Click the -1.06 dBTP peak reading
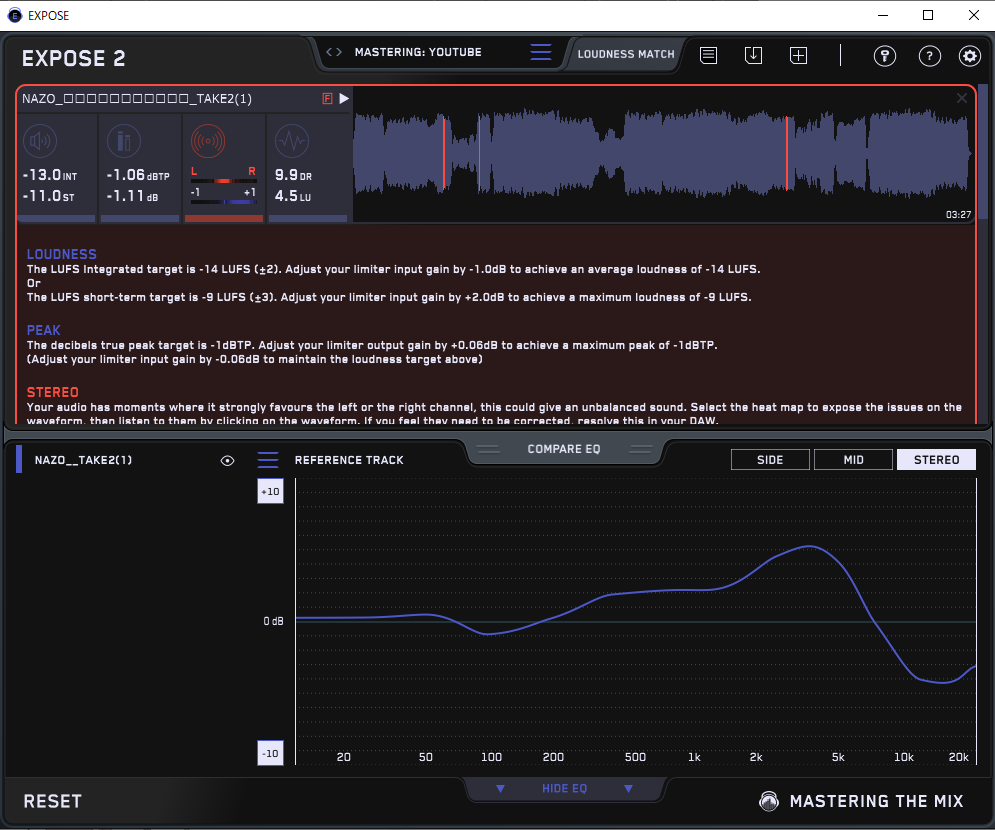This screenshot has height=830, width=995. [138, 175]
